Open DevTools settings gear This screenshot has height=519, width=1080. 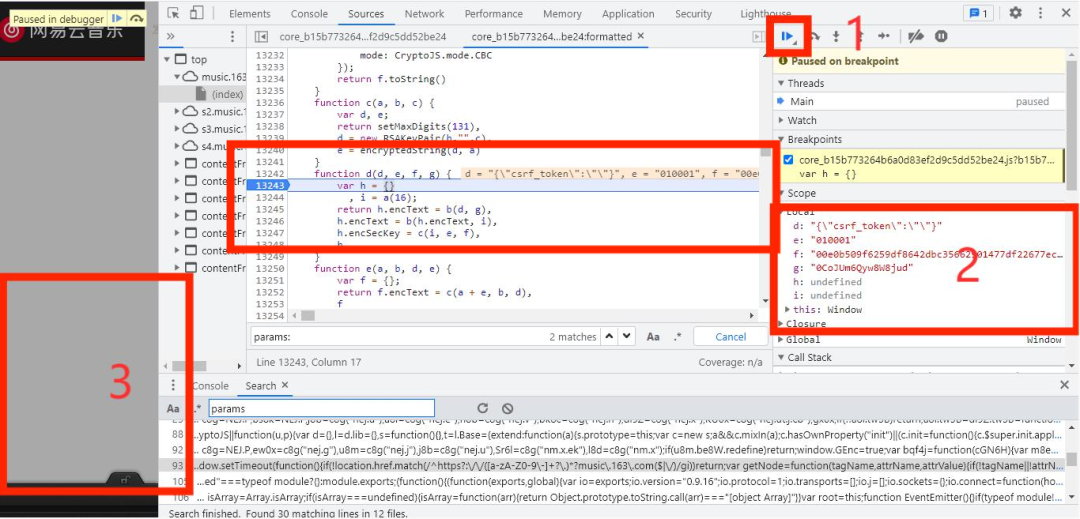[x=1015, y=13]
